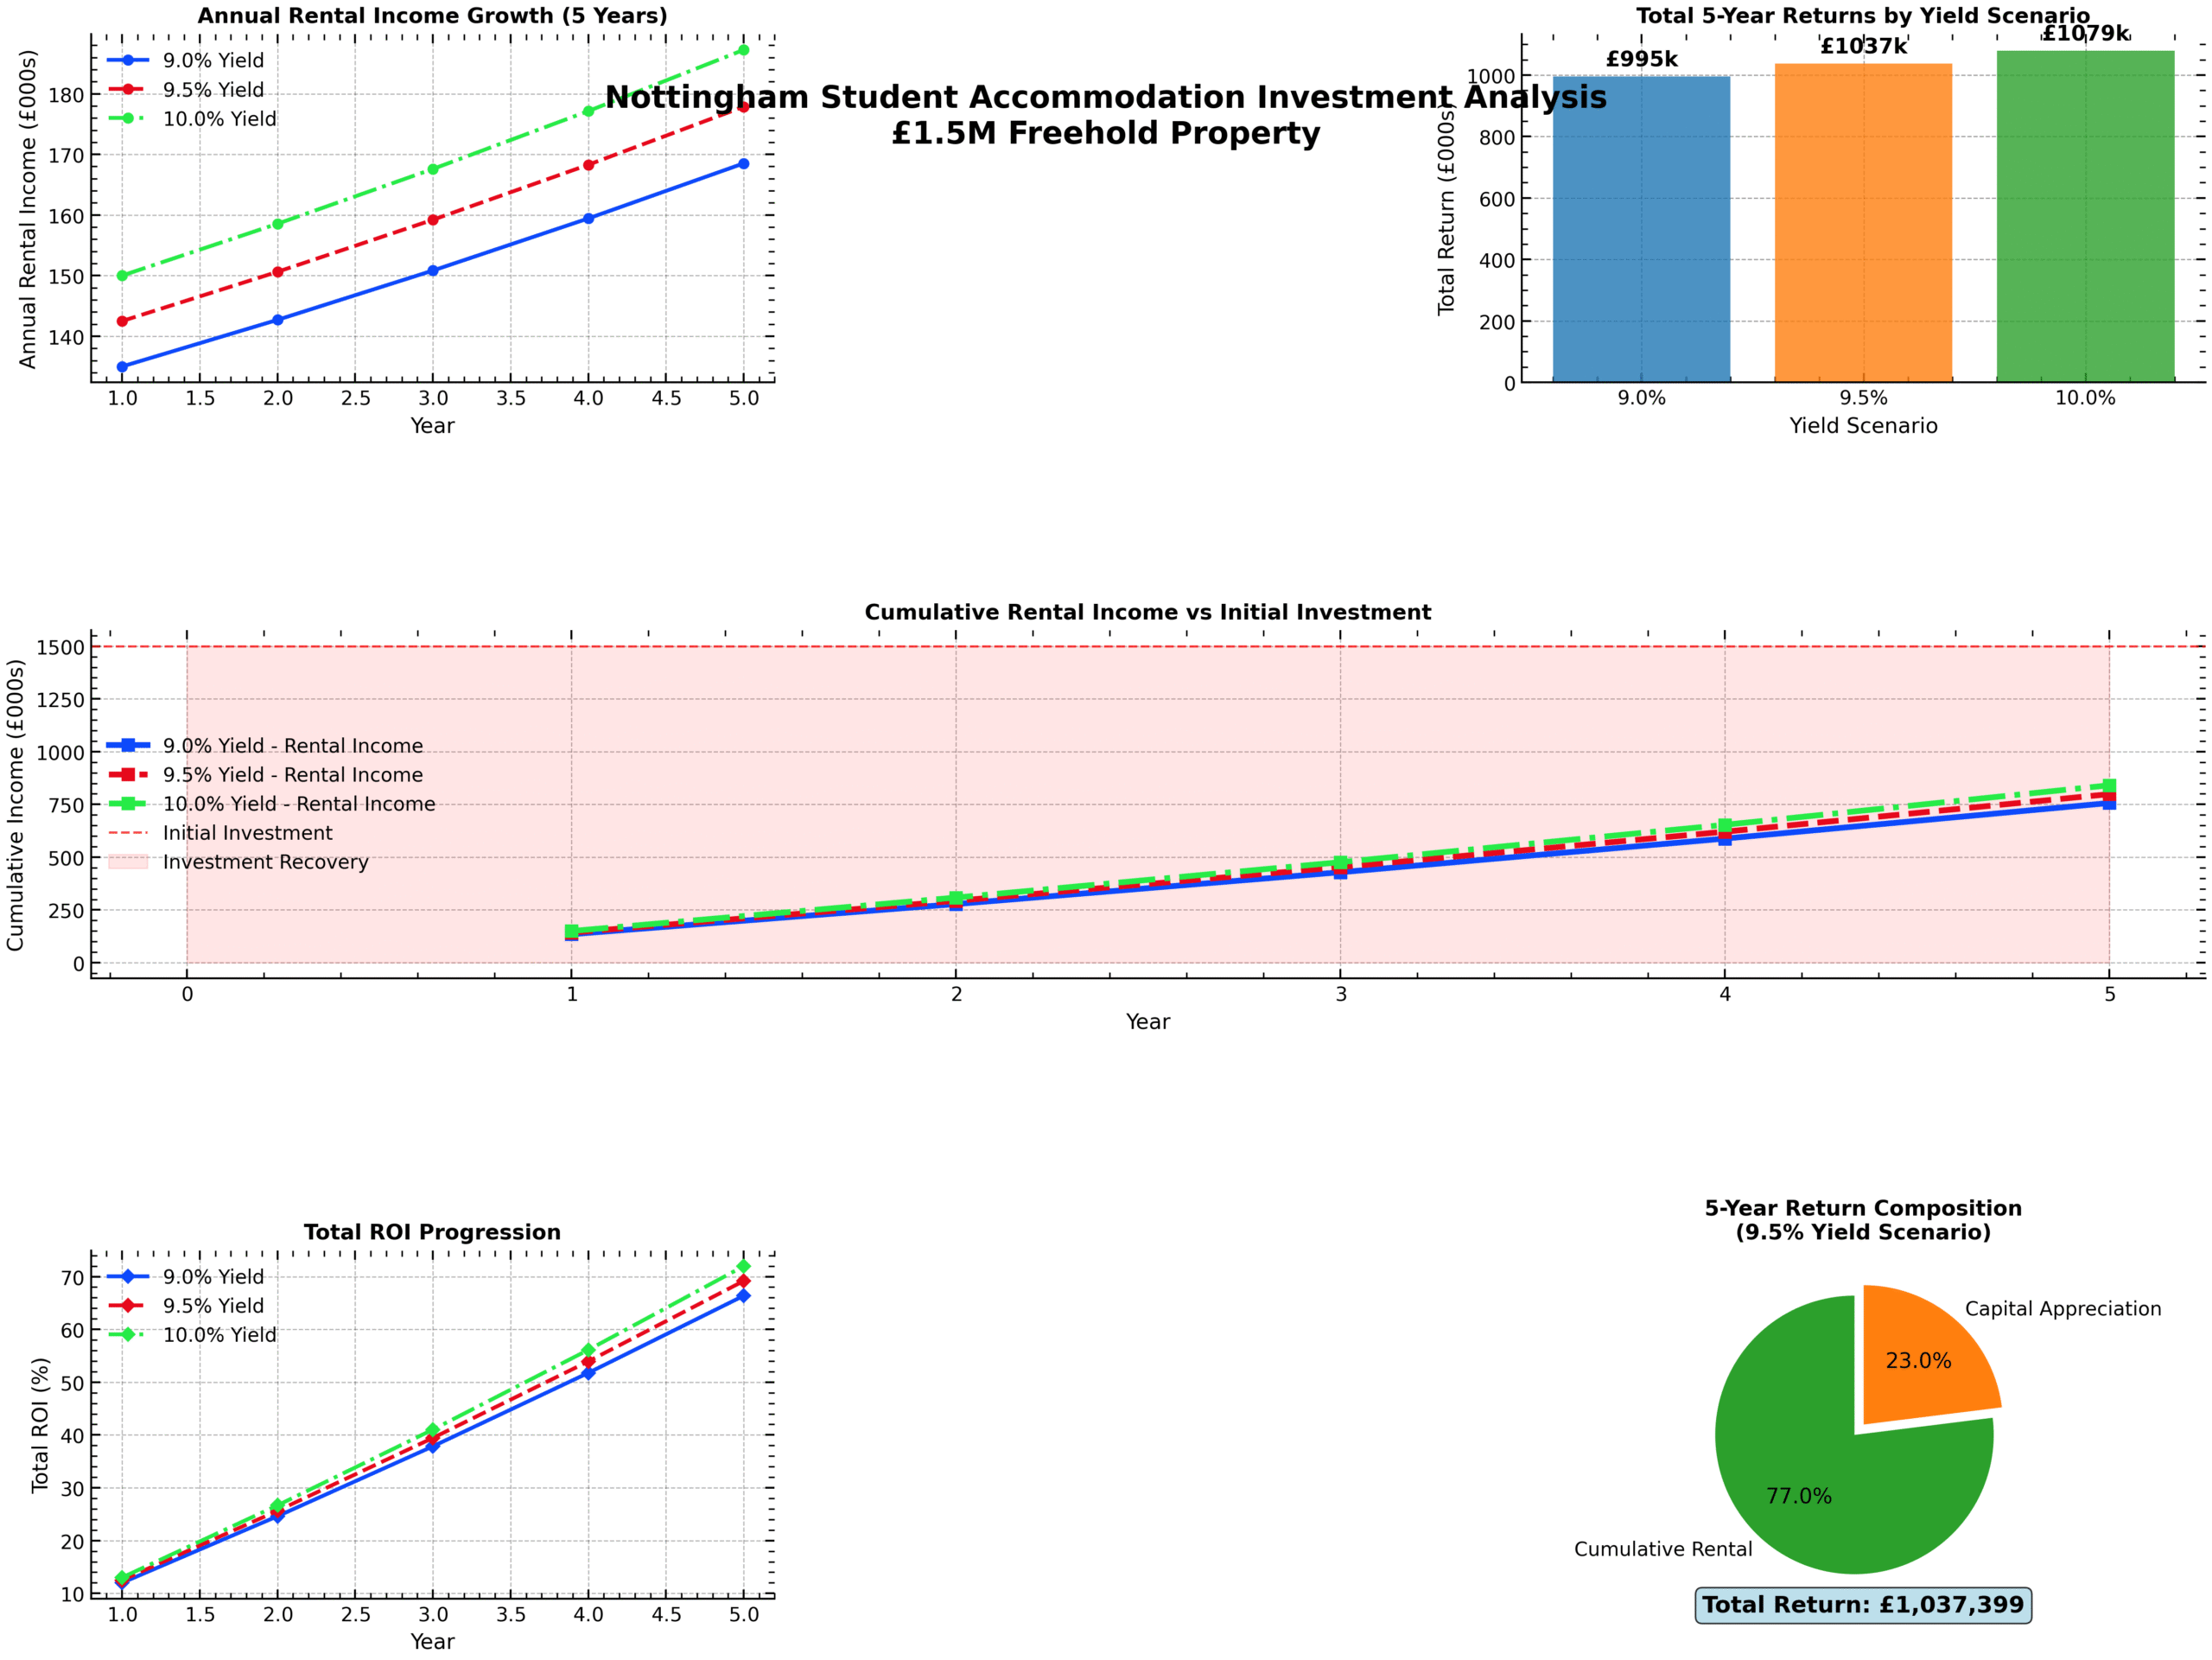Click the year 1 blue marker in Annual Rental chart
The image size is (2212, 1660).
tap(122, 367)
